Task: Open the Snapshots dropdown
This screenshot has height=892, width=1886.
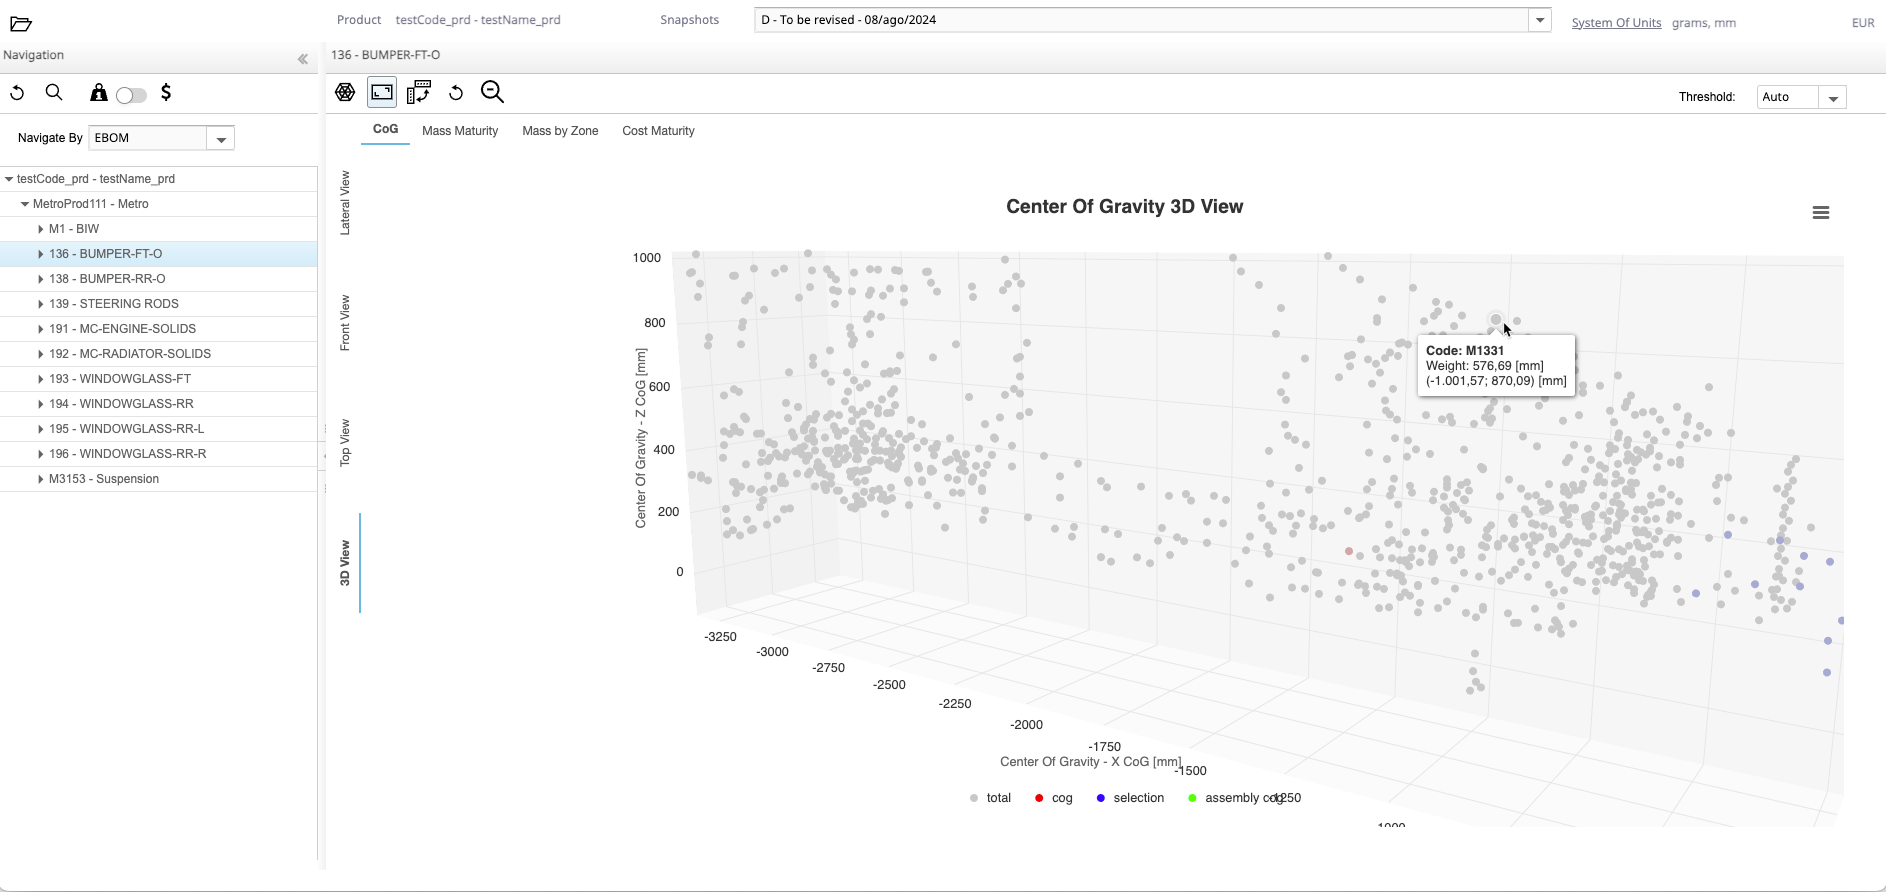Action: click(x=1539, y=20)
